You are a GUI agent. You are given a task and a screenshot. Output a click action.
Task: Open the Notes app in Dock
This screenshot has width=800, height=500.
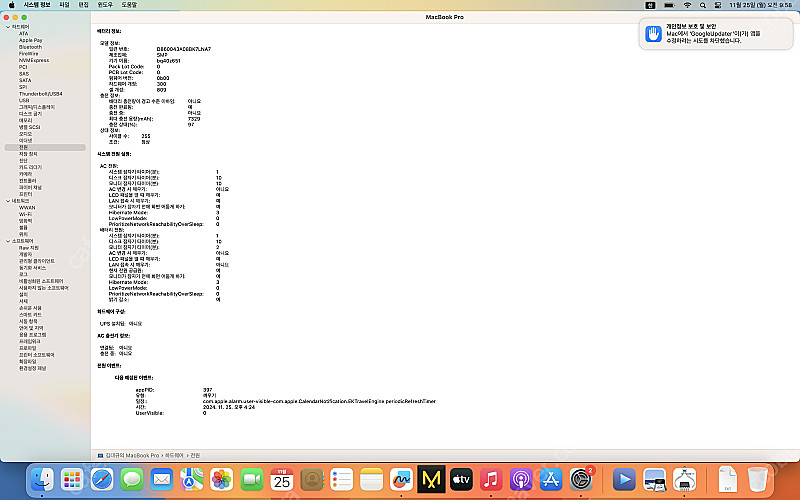point(371,480)
